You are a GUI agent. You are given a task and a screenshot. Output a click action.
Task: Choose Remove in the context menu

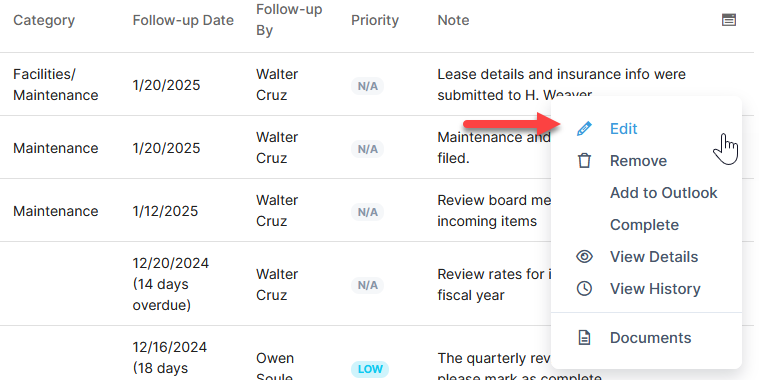click(638, 161)
